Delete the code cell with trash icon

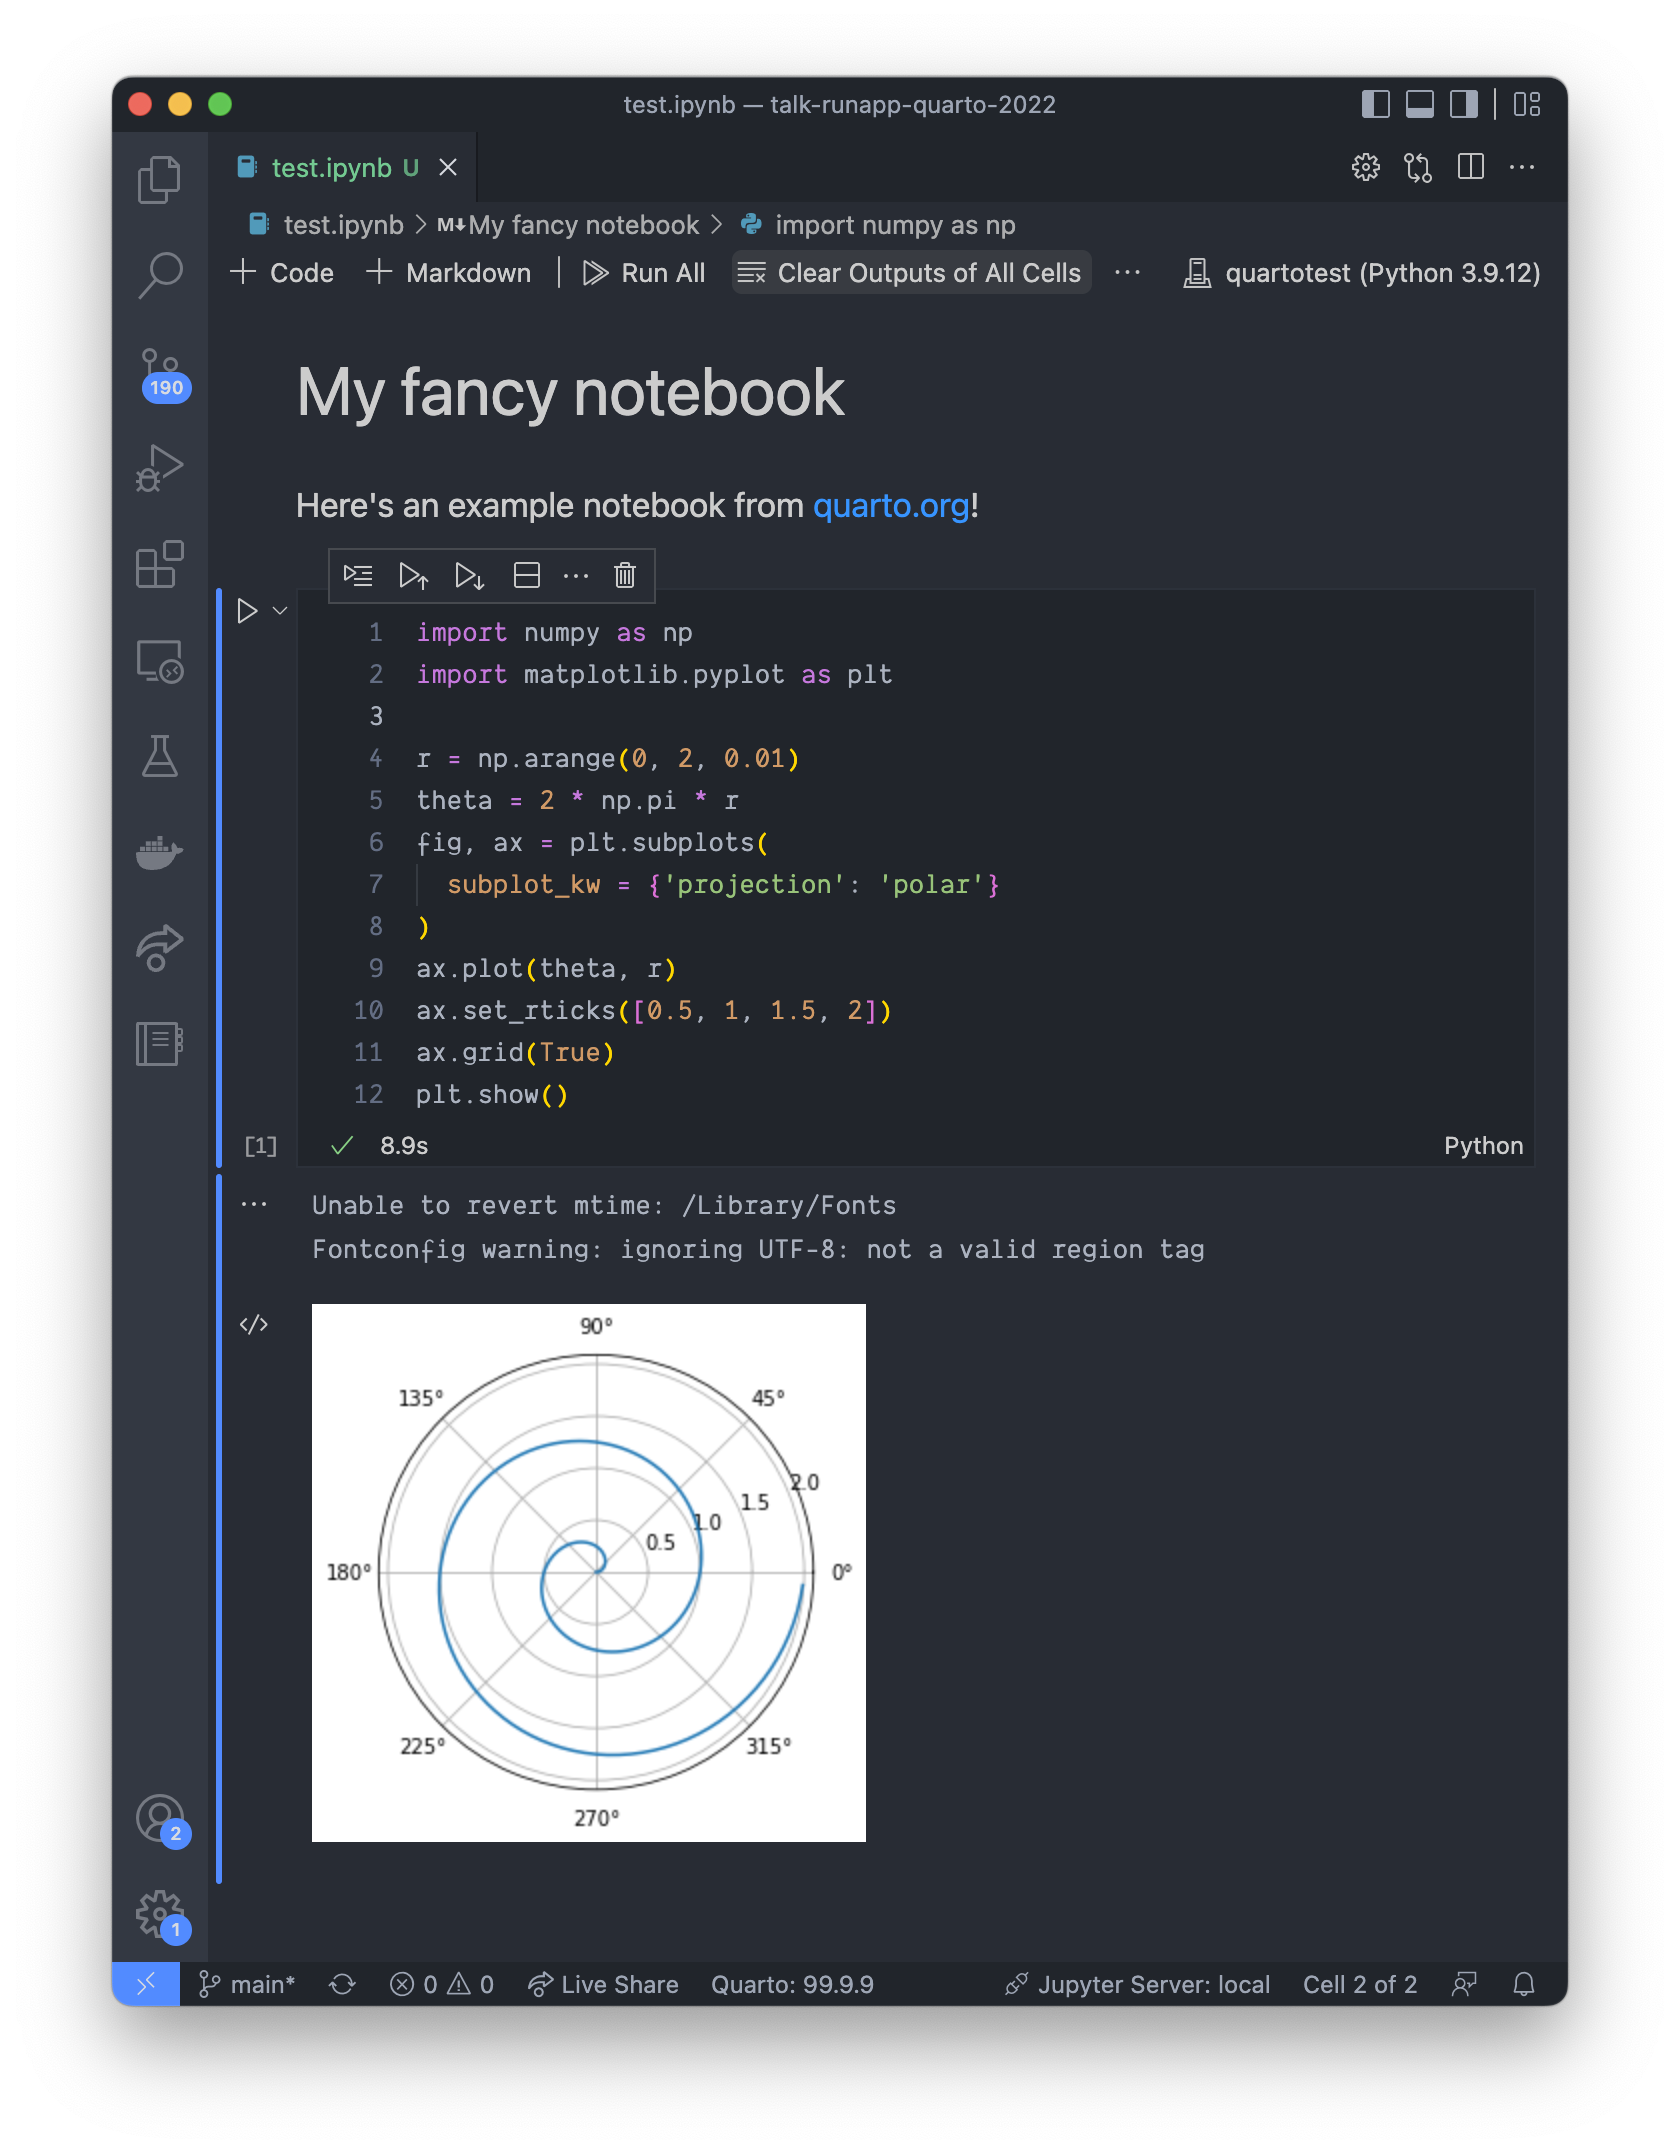(624, 575)
